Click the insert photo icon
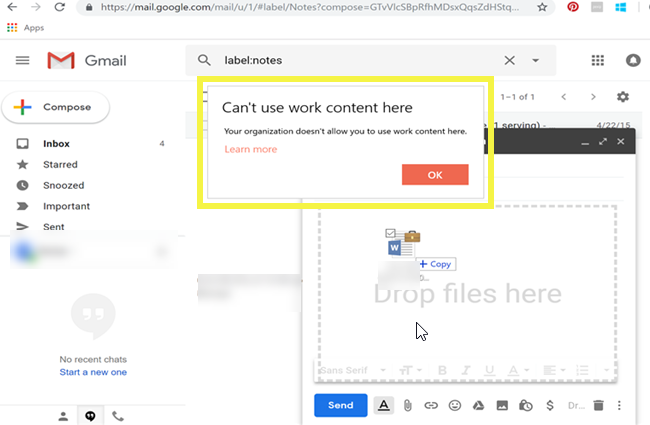650x425 pixels. point(501,405)
